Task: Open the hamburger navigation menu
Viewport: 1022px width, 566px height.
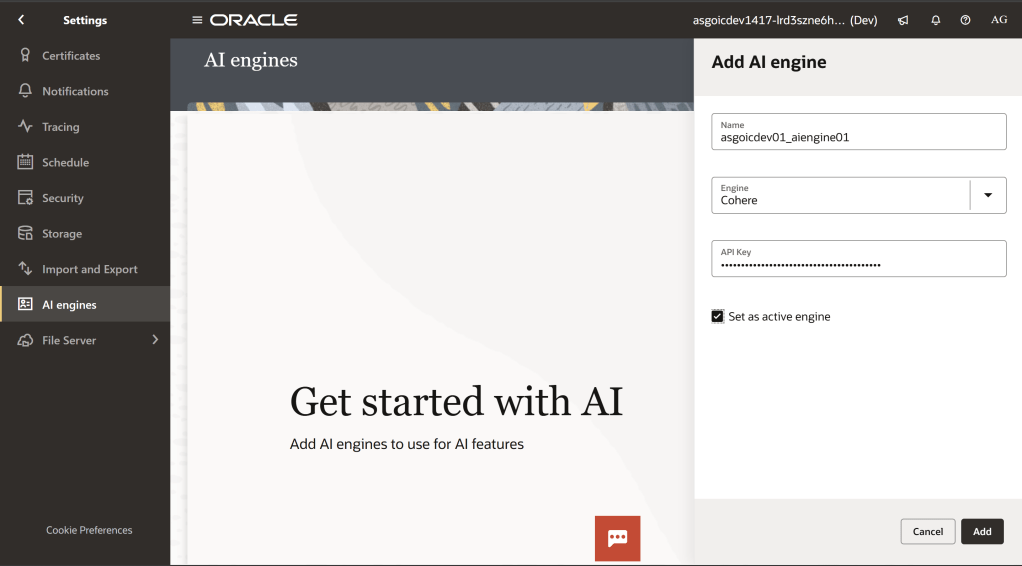Action: (197, 20)
